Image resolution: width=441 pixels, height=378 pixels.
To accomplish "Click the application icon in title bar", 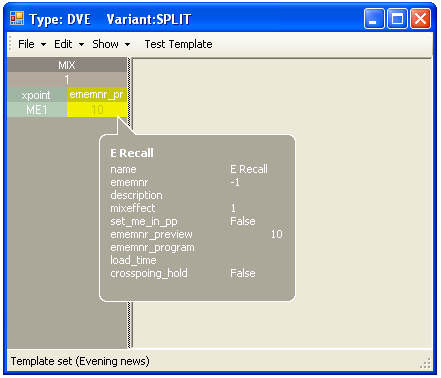I will (x=17, y=18).
